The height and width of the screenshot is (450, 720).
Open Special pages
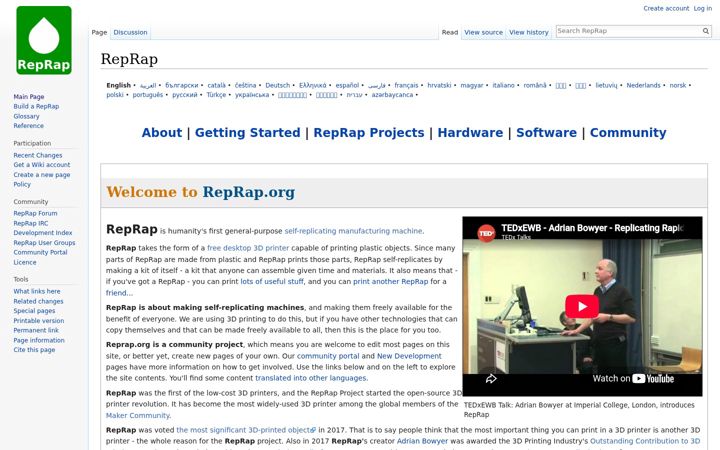click(x=34, y=311)
